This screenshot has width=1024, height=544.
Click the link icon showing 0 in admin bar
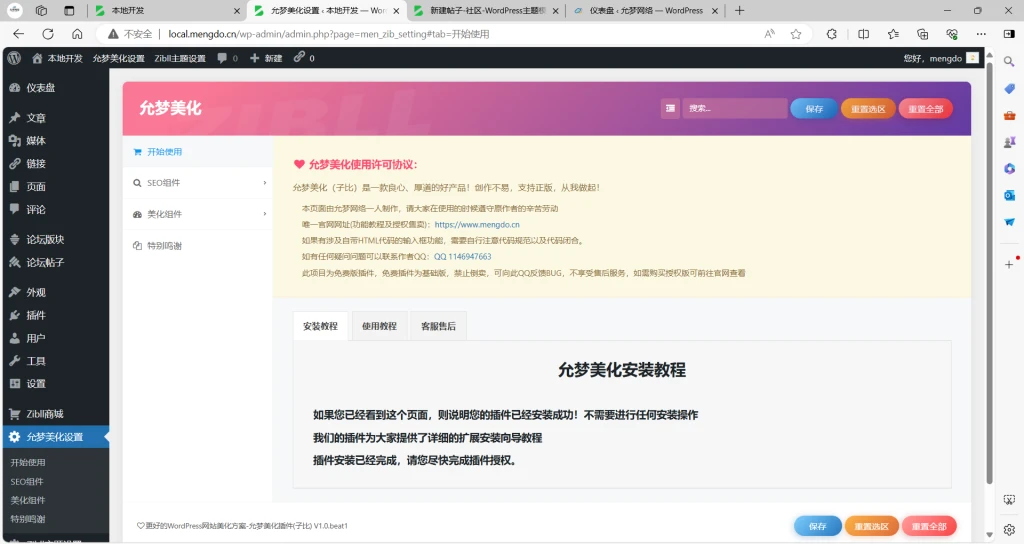pos(304,58)
